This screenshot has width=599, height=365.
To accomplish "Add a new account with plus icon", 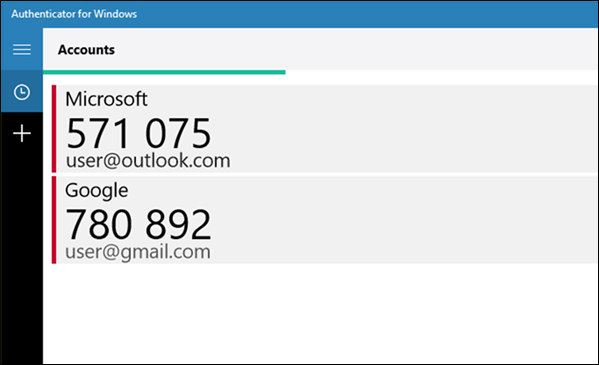I will (22, 133).
